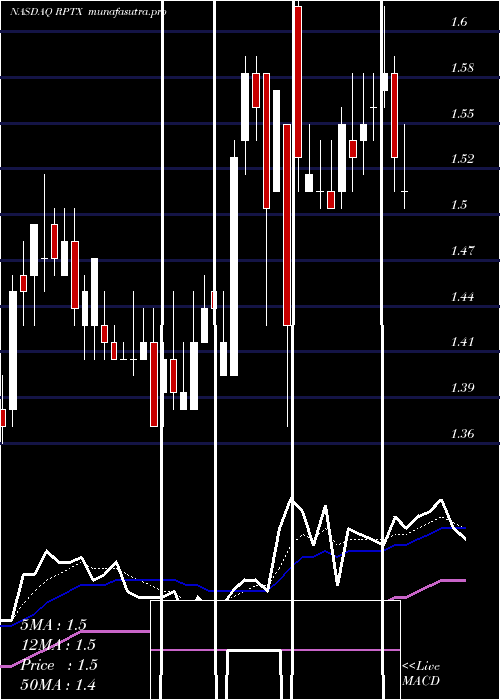Screen dimensions: 500x700
Task: Click the long red candlestick dropping to 1.44
Action: [287, 225]
